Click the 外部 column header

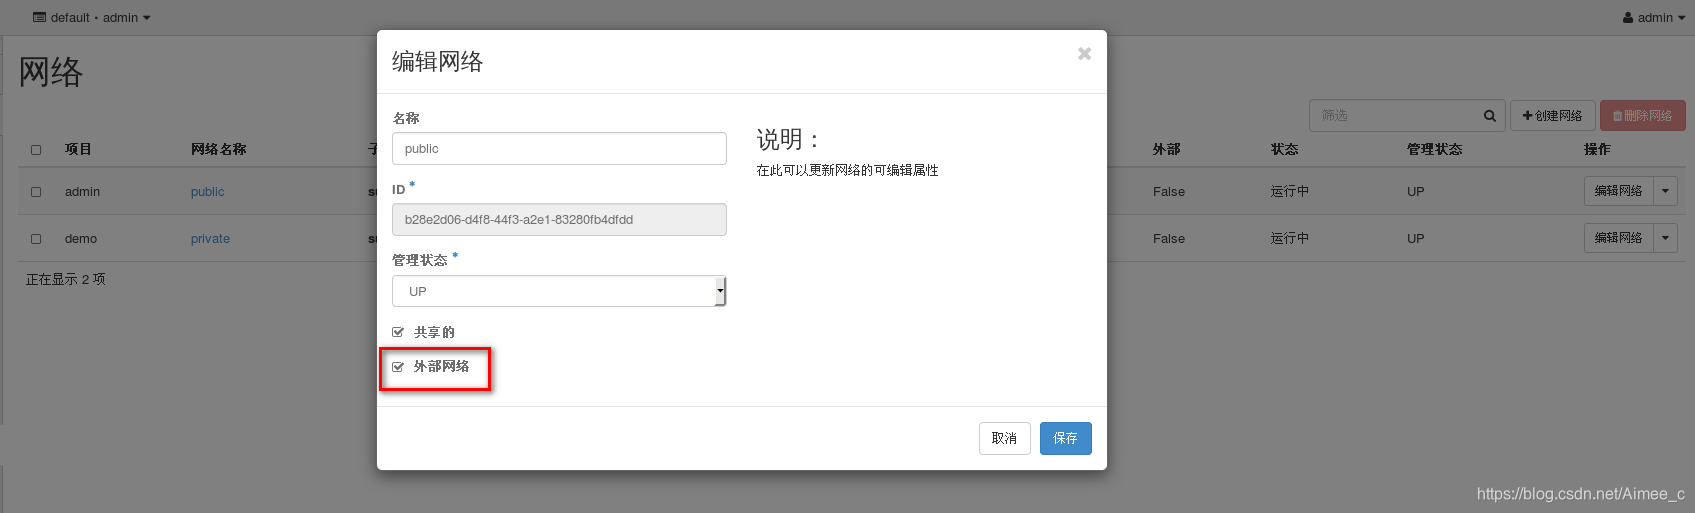[1166, 149]
